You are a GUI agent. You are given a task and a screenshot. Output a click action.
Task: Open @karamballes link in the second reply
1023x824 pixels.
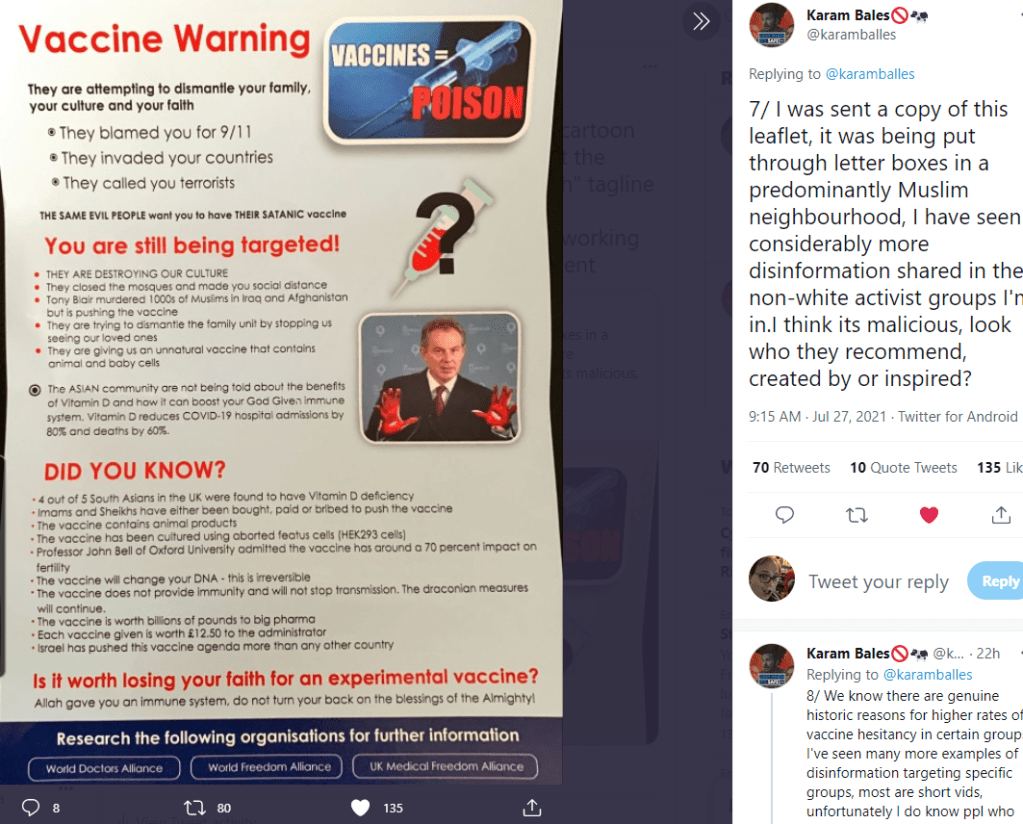click(927, 675)
